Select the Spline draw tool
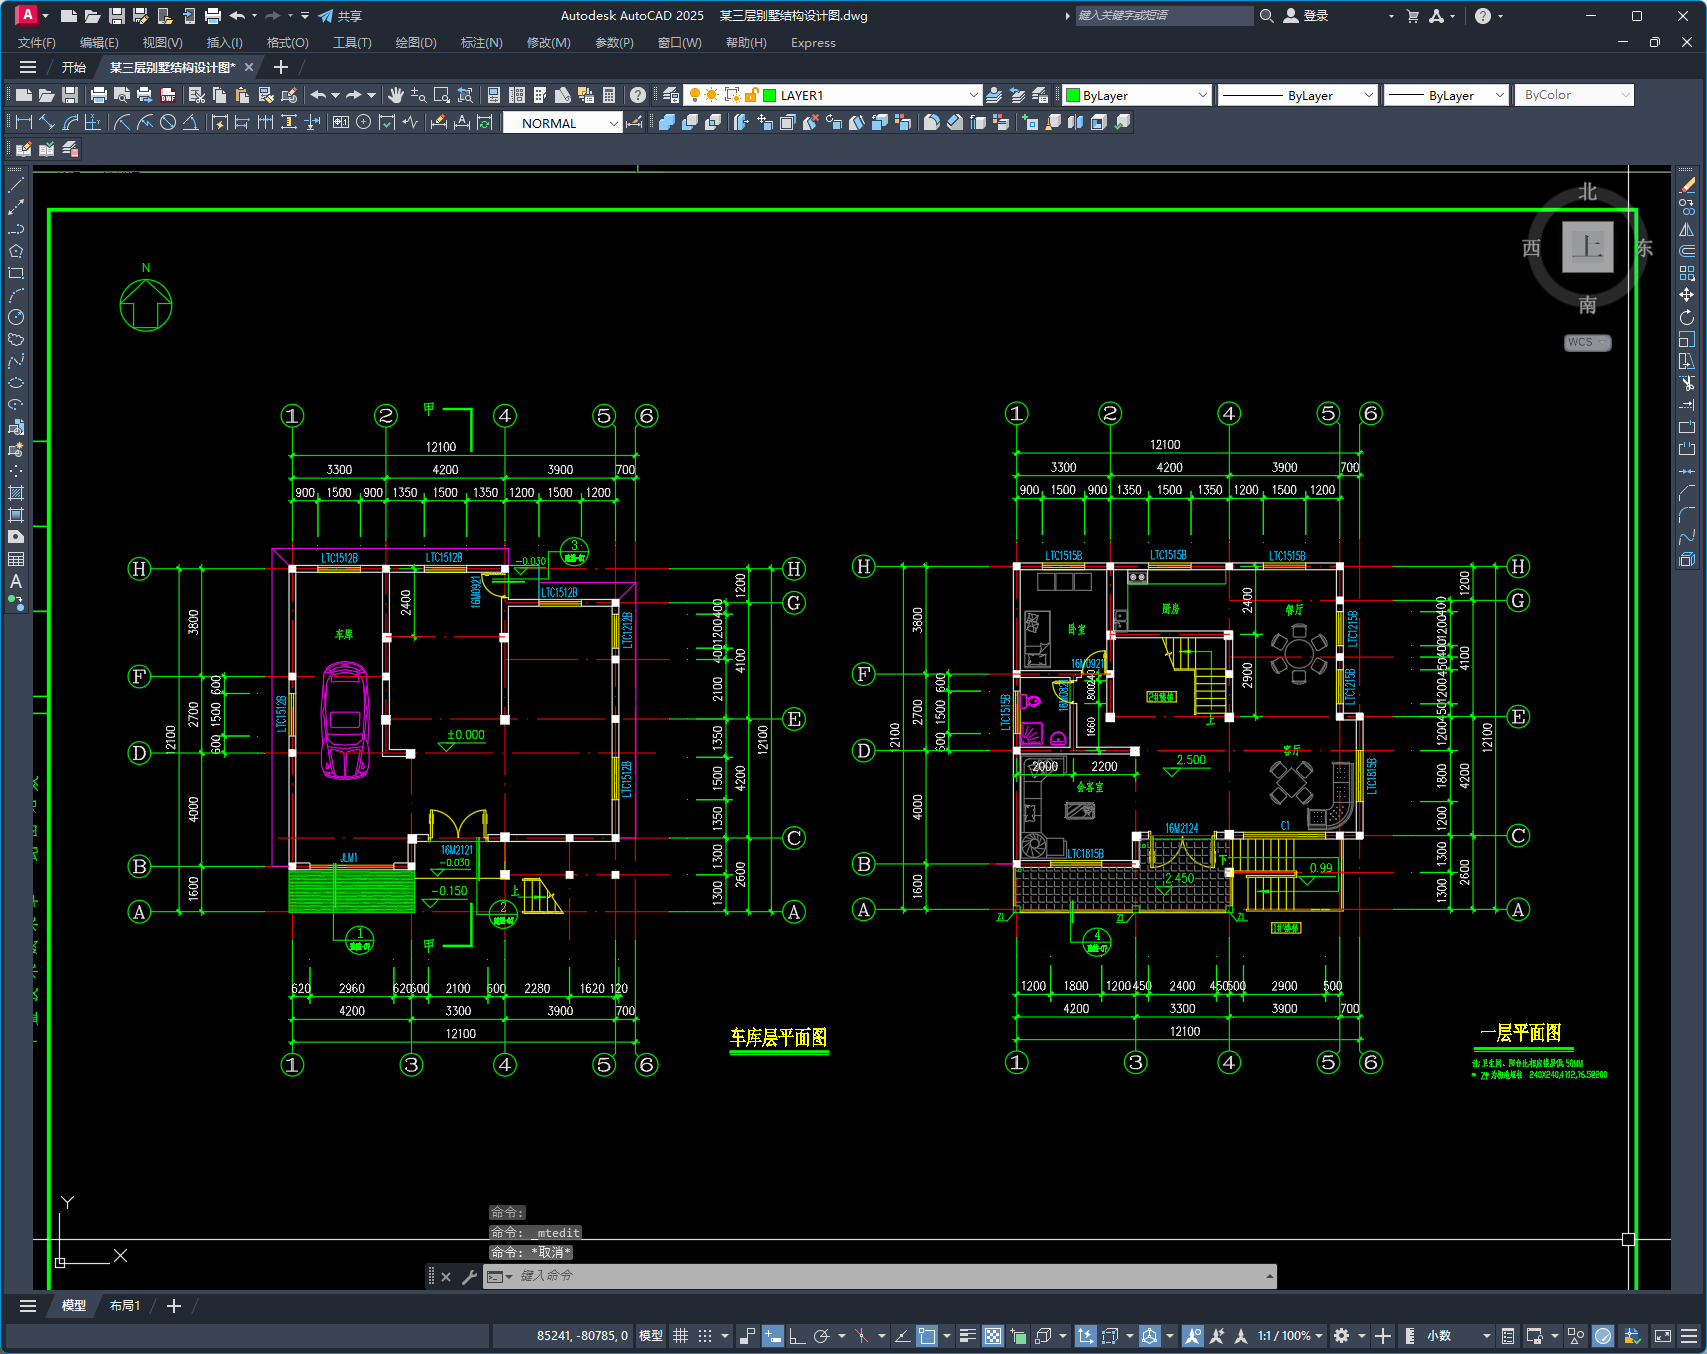 coord(16,361)
